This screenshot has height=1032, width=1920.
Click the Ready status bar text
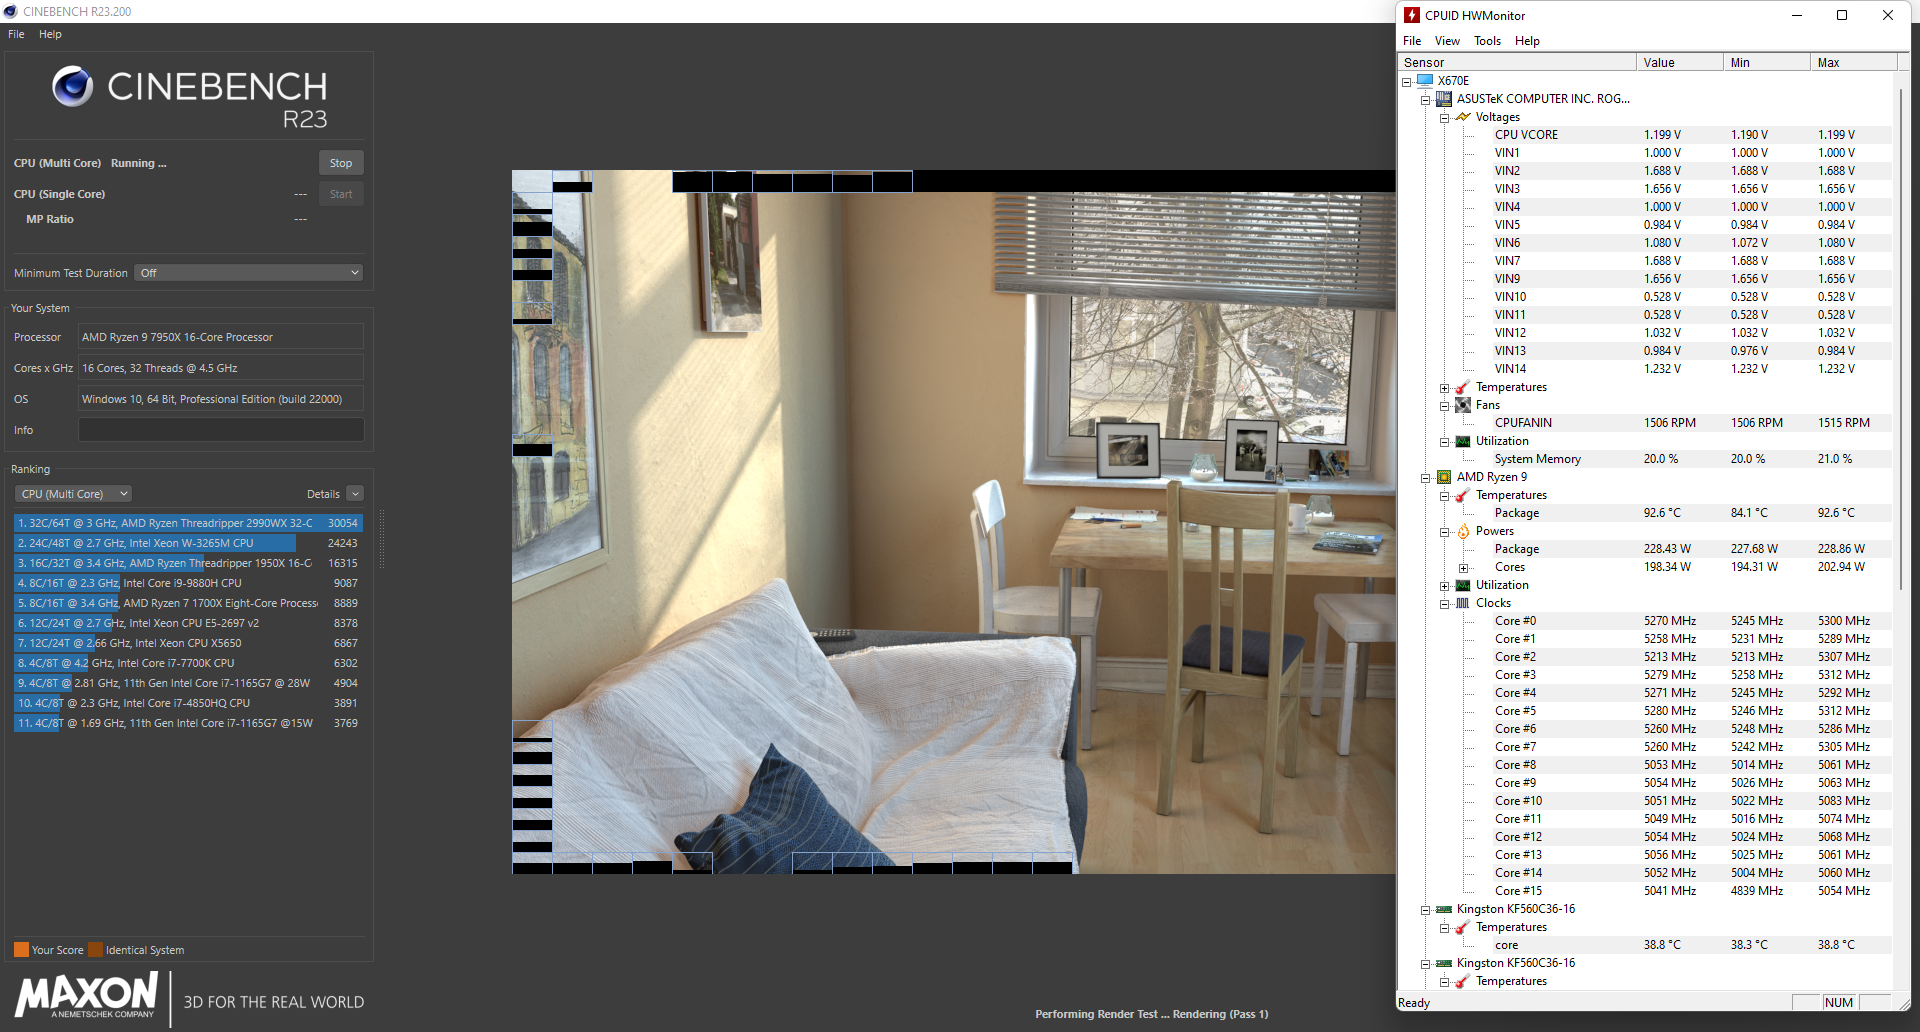(1414, 1003)
